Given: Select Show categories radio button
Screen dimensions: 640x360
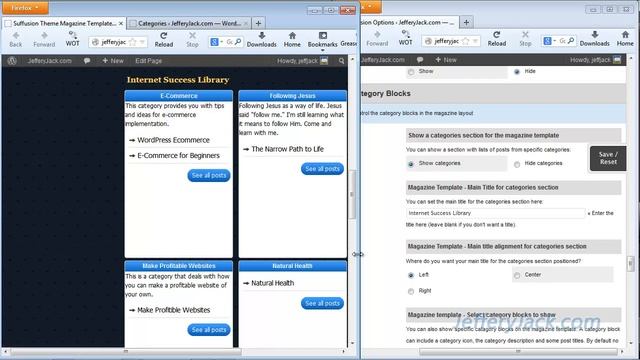Looking at the screenshot, I should pos(411,164).
